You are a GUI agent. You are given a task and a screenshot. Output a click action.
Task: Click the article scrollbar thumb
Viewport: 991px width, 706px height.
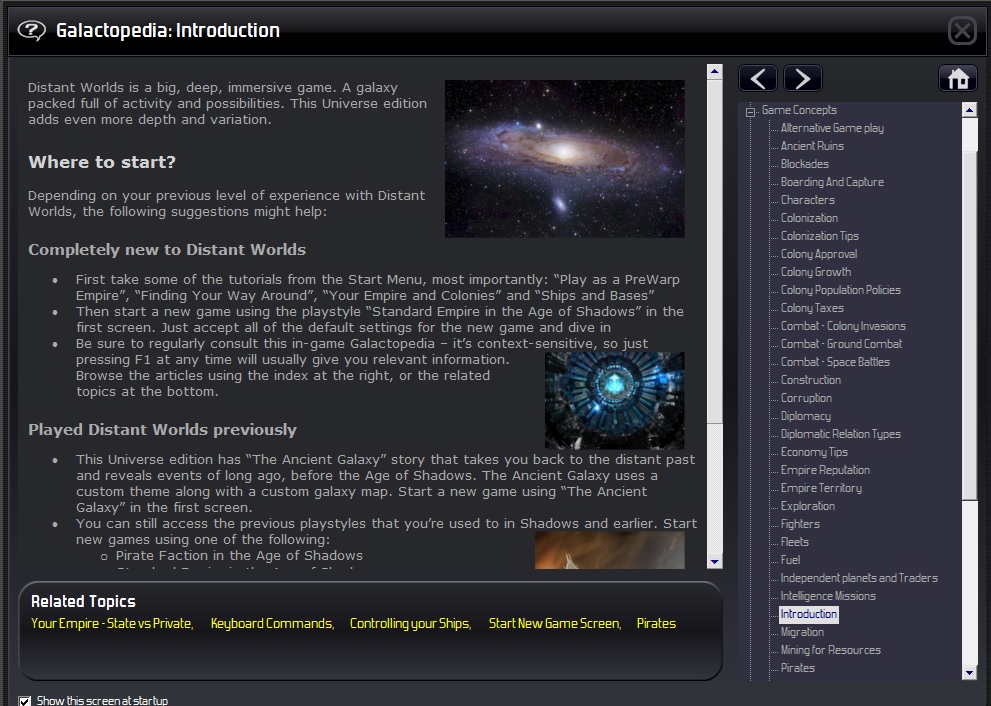tap(715, 251)
